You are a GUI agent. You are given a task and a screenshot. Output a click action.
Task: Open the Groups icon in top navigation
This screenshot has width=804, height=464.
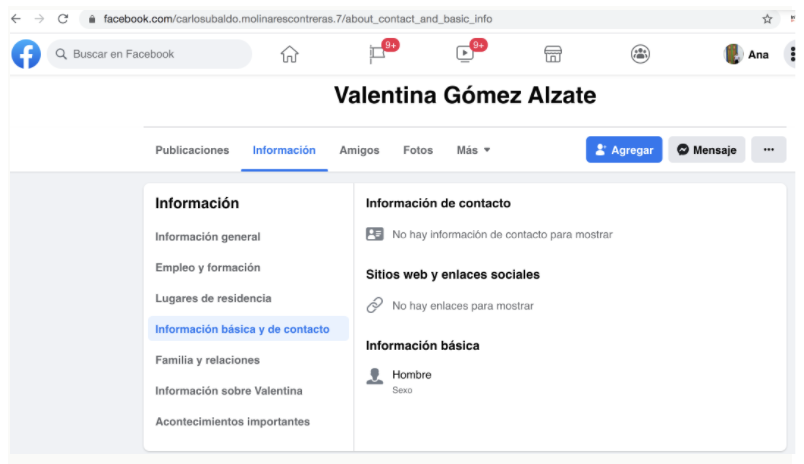pyautogui.click(x=640, y=54)
